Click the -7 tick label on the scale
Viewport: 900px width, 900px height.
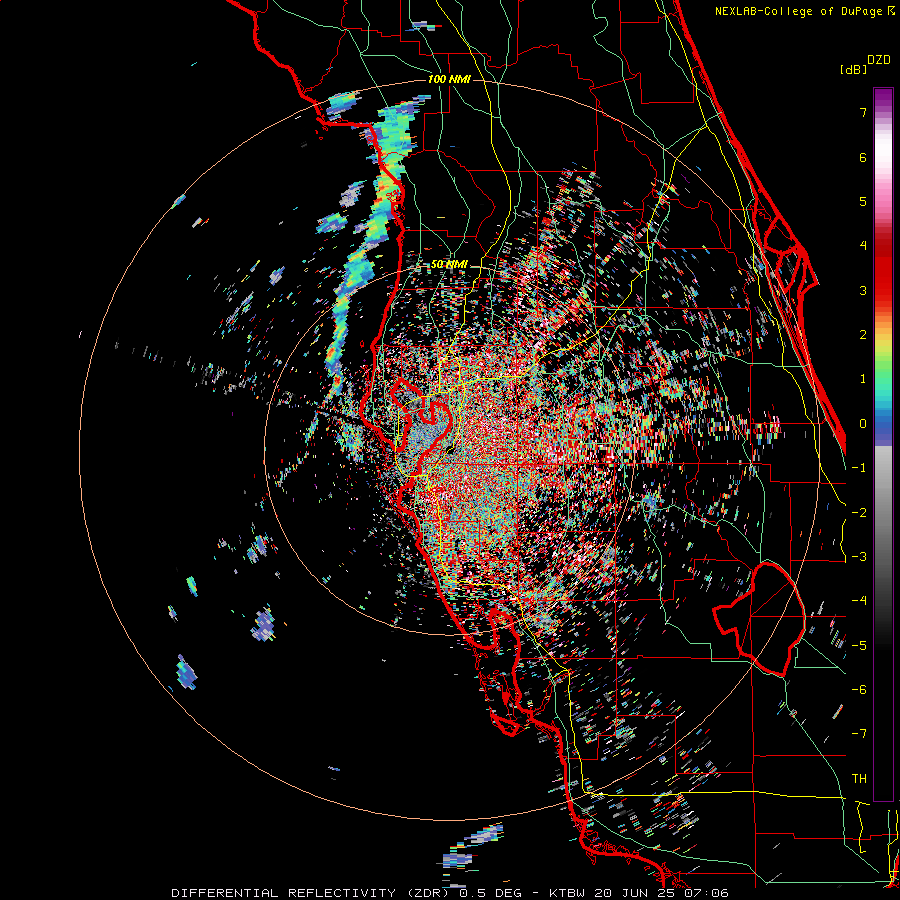coord(859,734)
